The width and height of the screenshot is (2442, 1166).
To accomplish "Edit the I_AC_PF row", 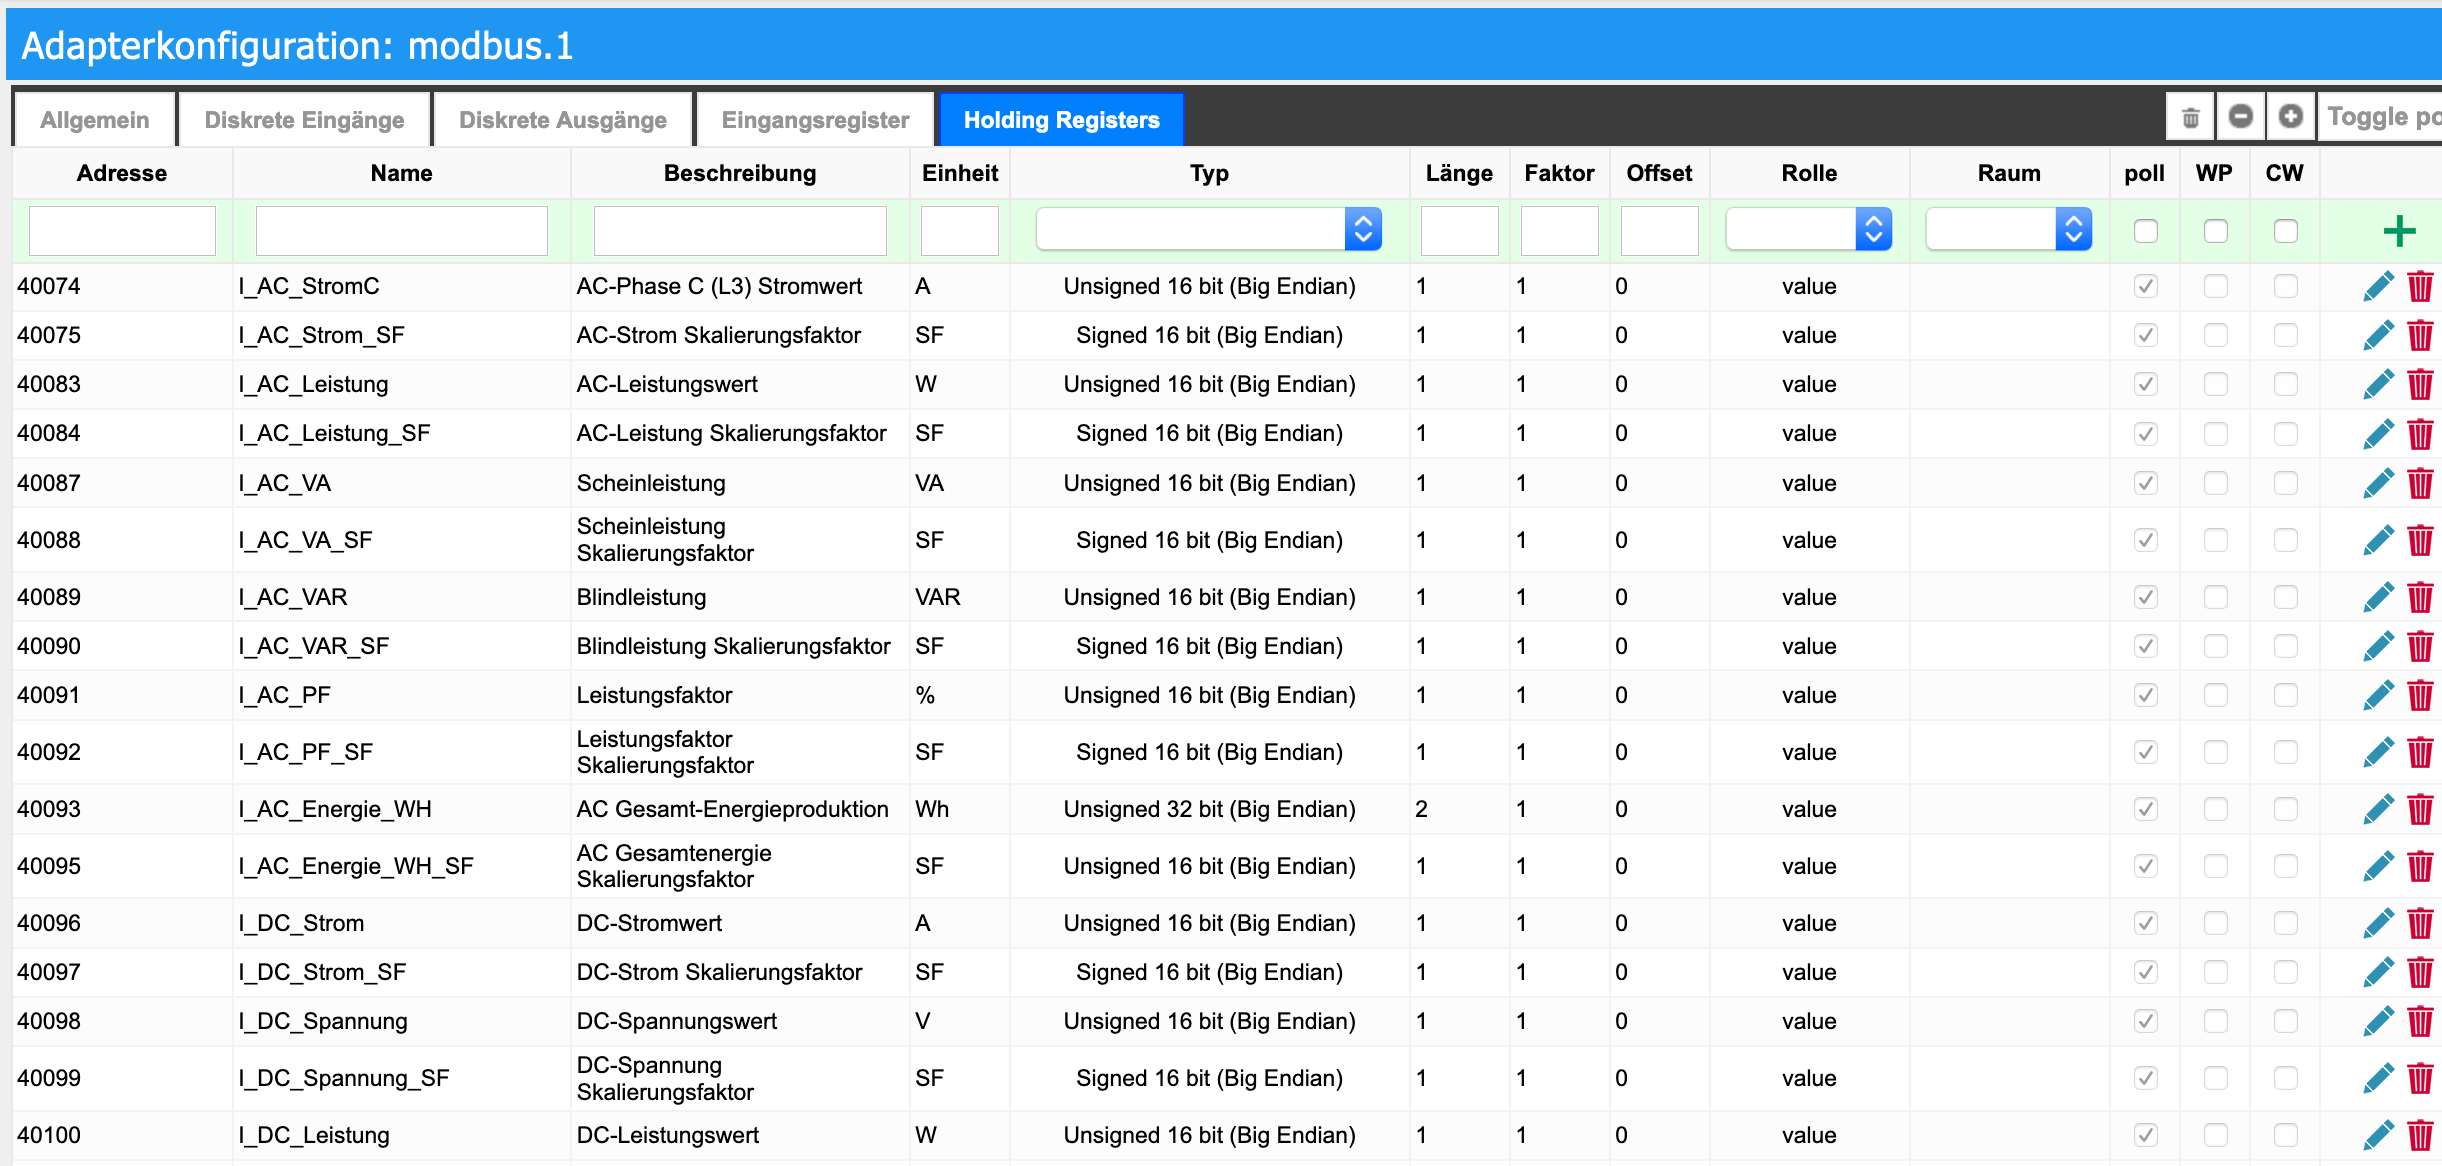I will point(2378,696).
